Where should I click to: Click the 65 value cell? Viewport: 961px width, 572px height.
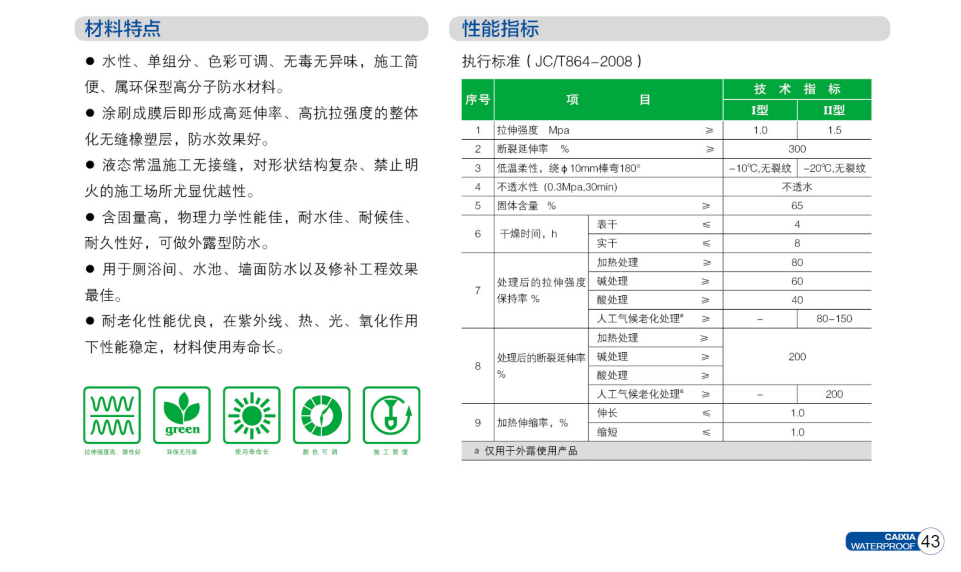click(x=797, y=206)
